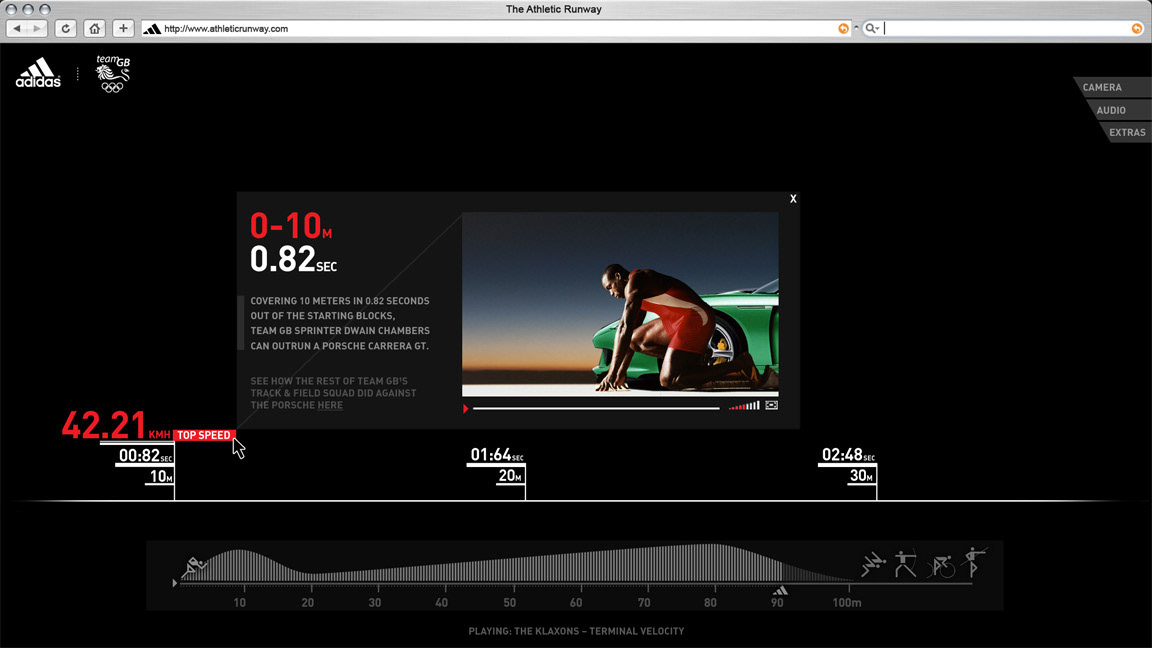Screen dimensions: 1152x648
Task: Open the search magnifier dropdown
Action: coord(872,29)
